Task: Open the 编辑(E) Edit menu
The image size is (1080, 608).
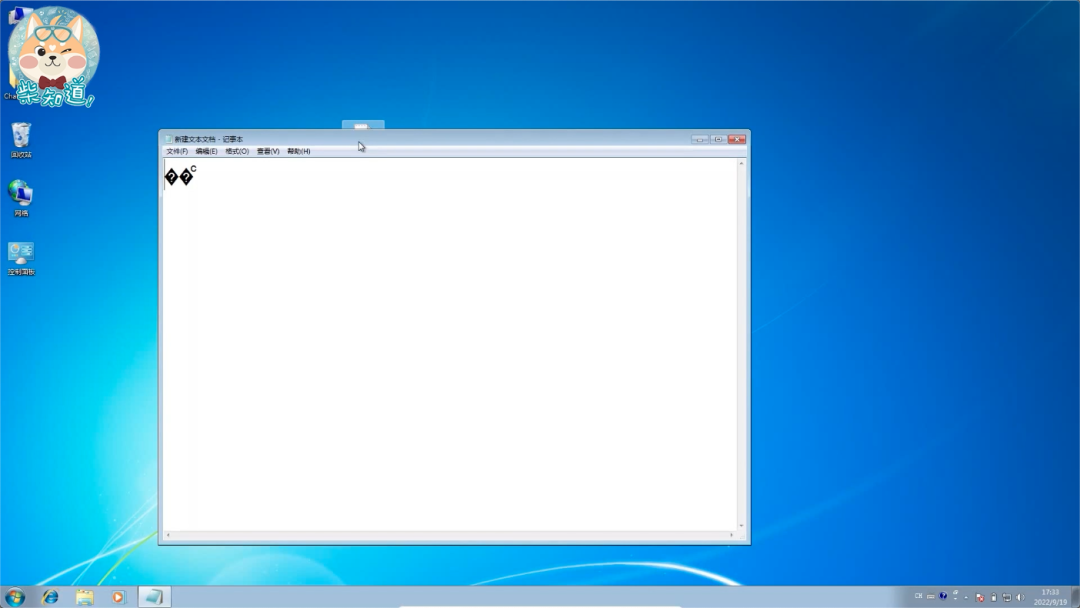Action: [206, 151]
